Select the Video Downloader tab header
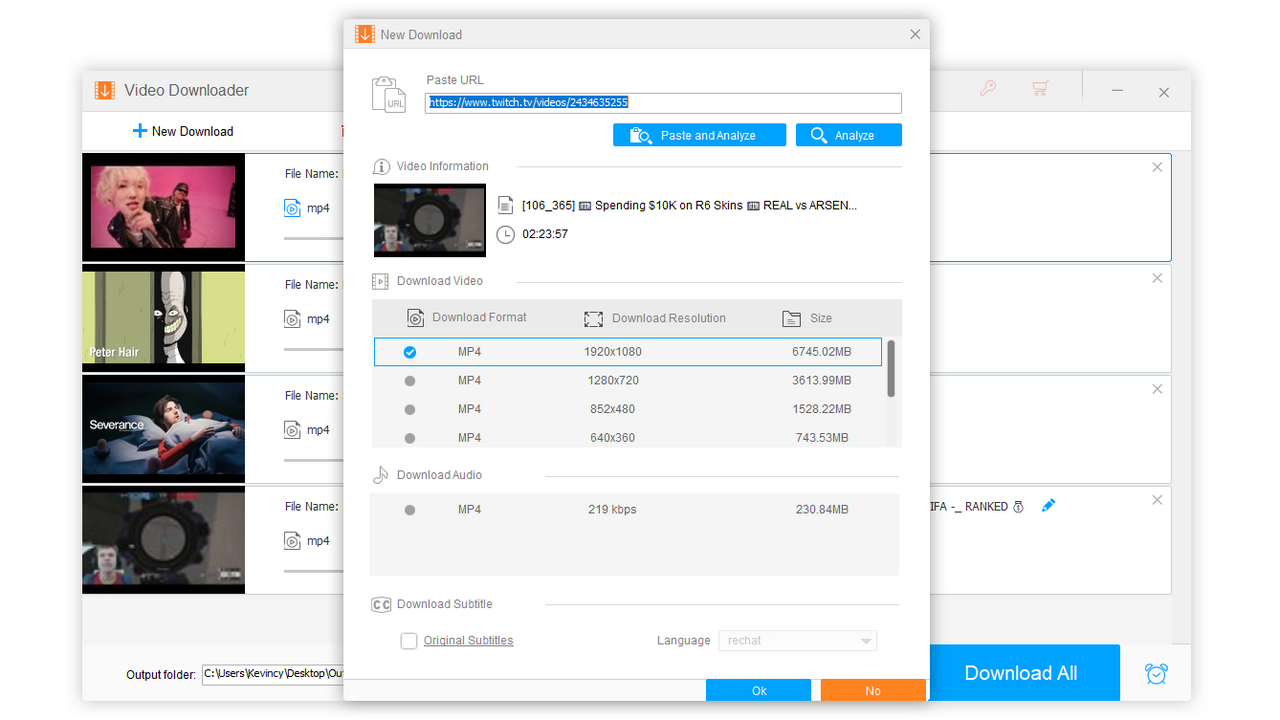 [x=183, y=90]
